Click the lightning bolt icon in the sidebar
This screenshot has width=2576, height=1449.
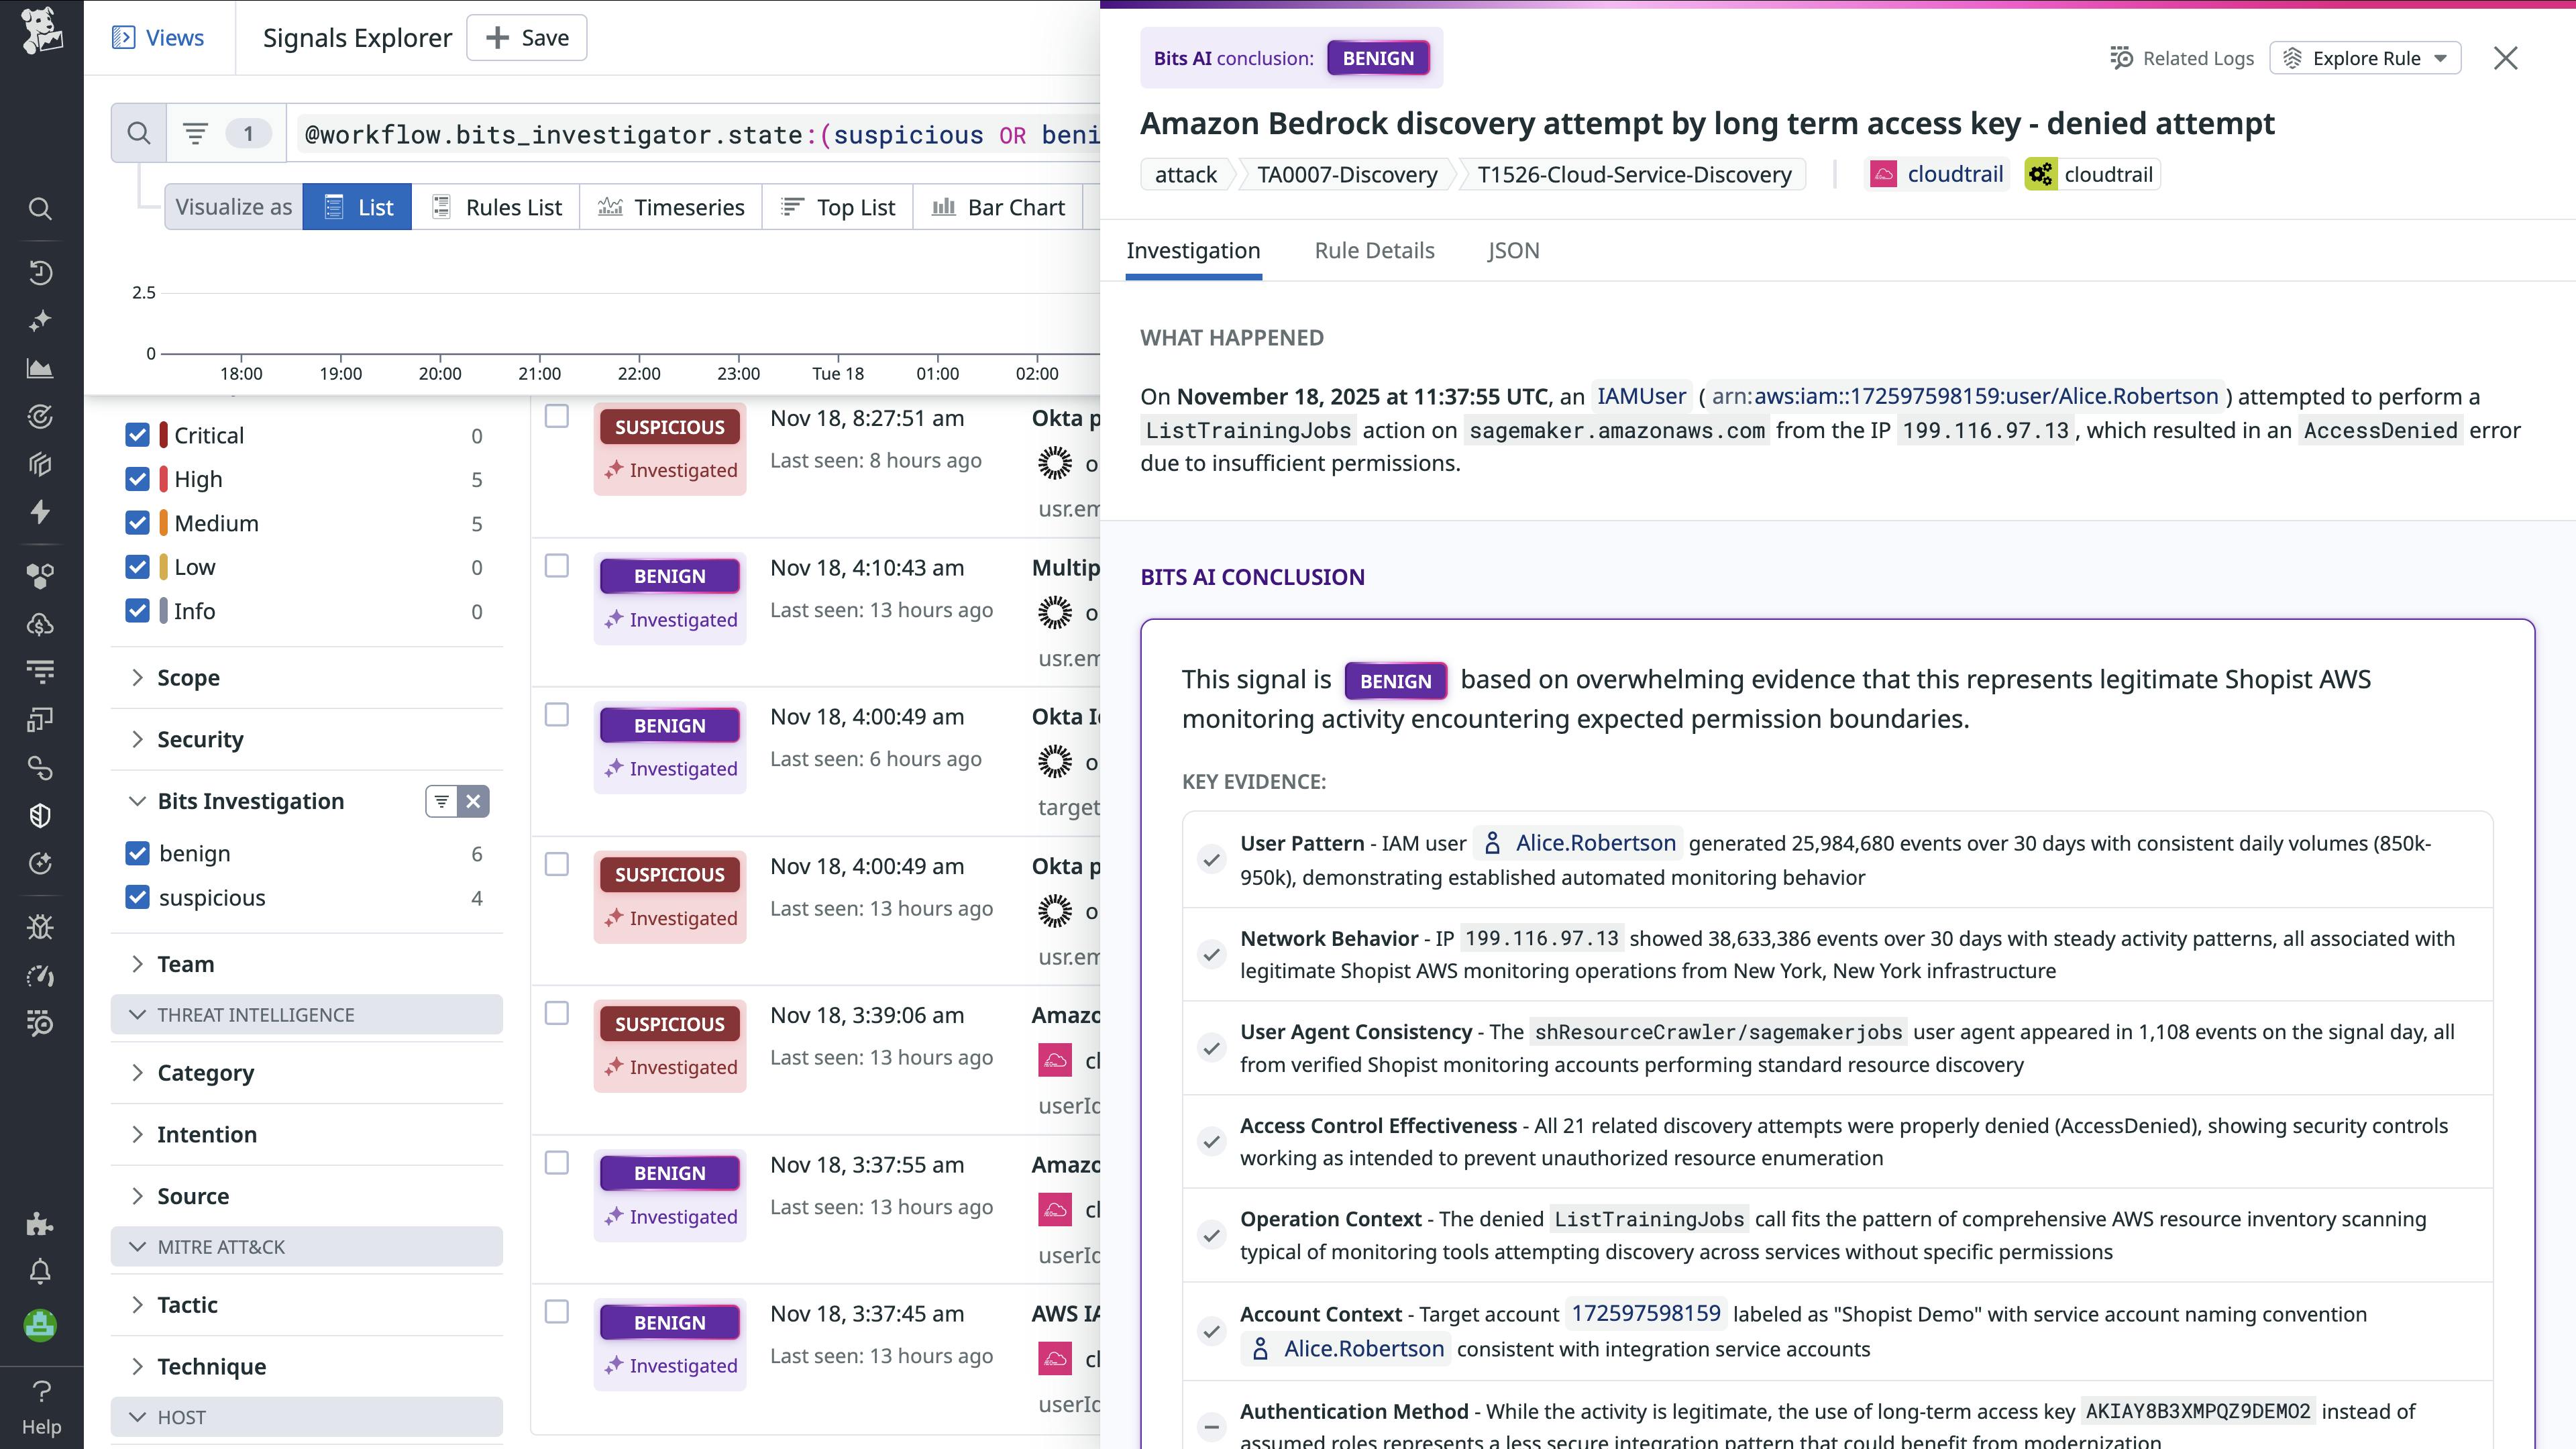(40, 512)
